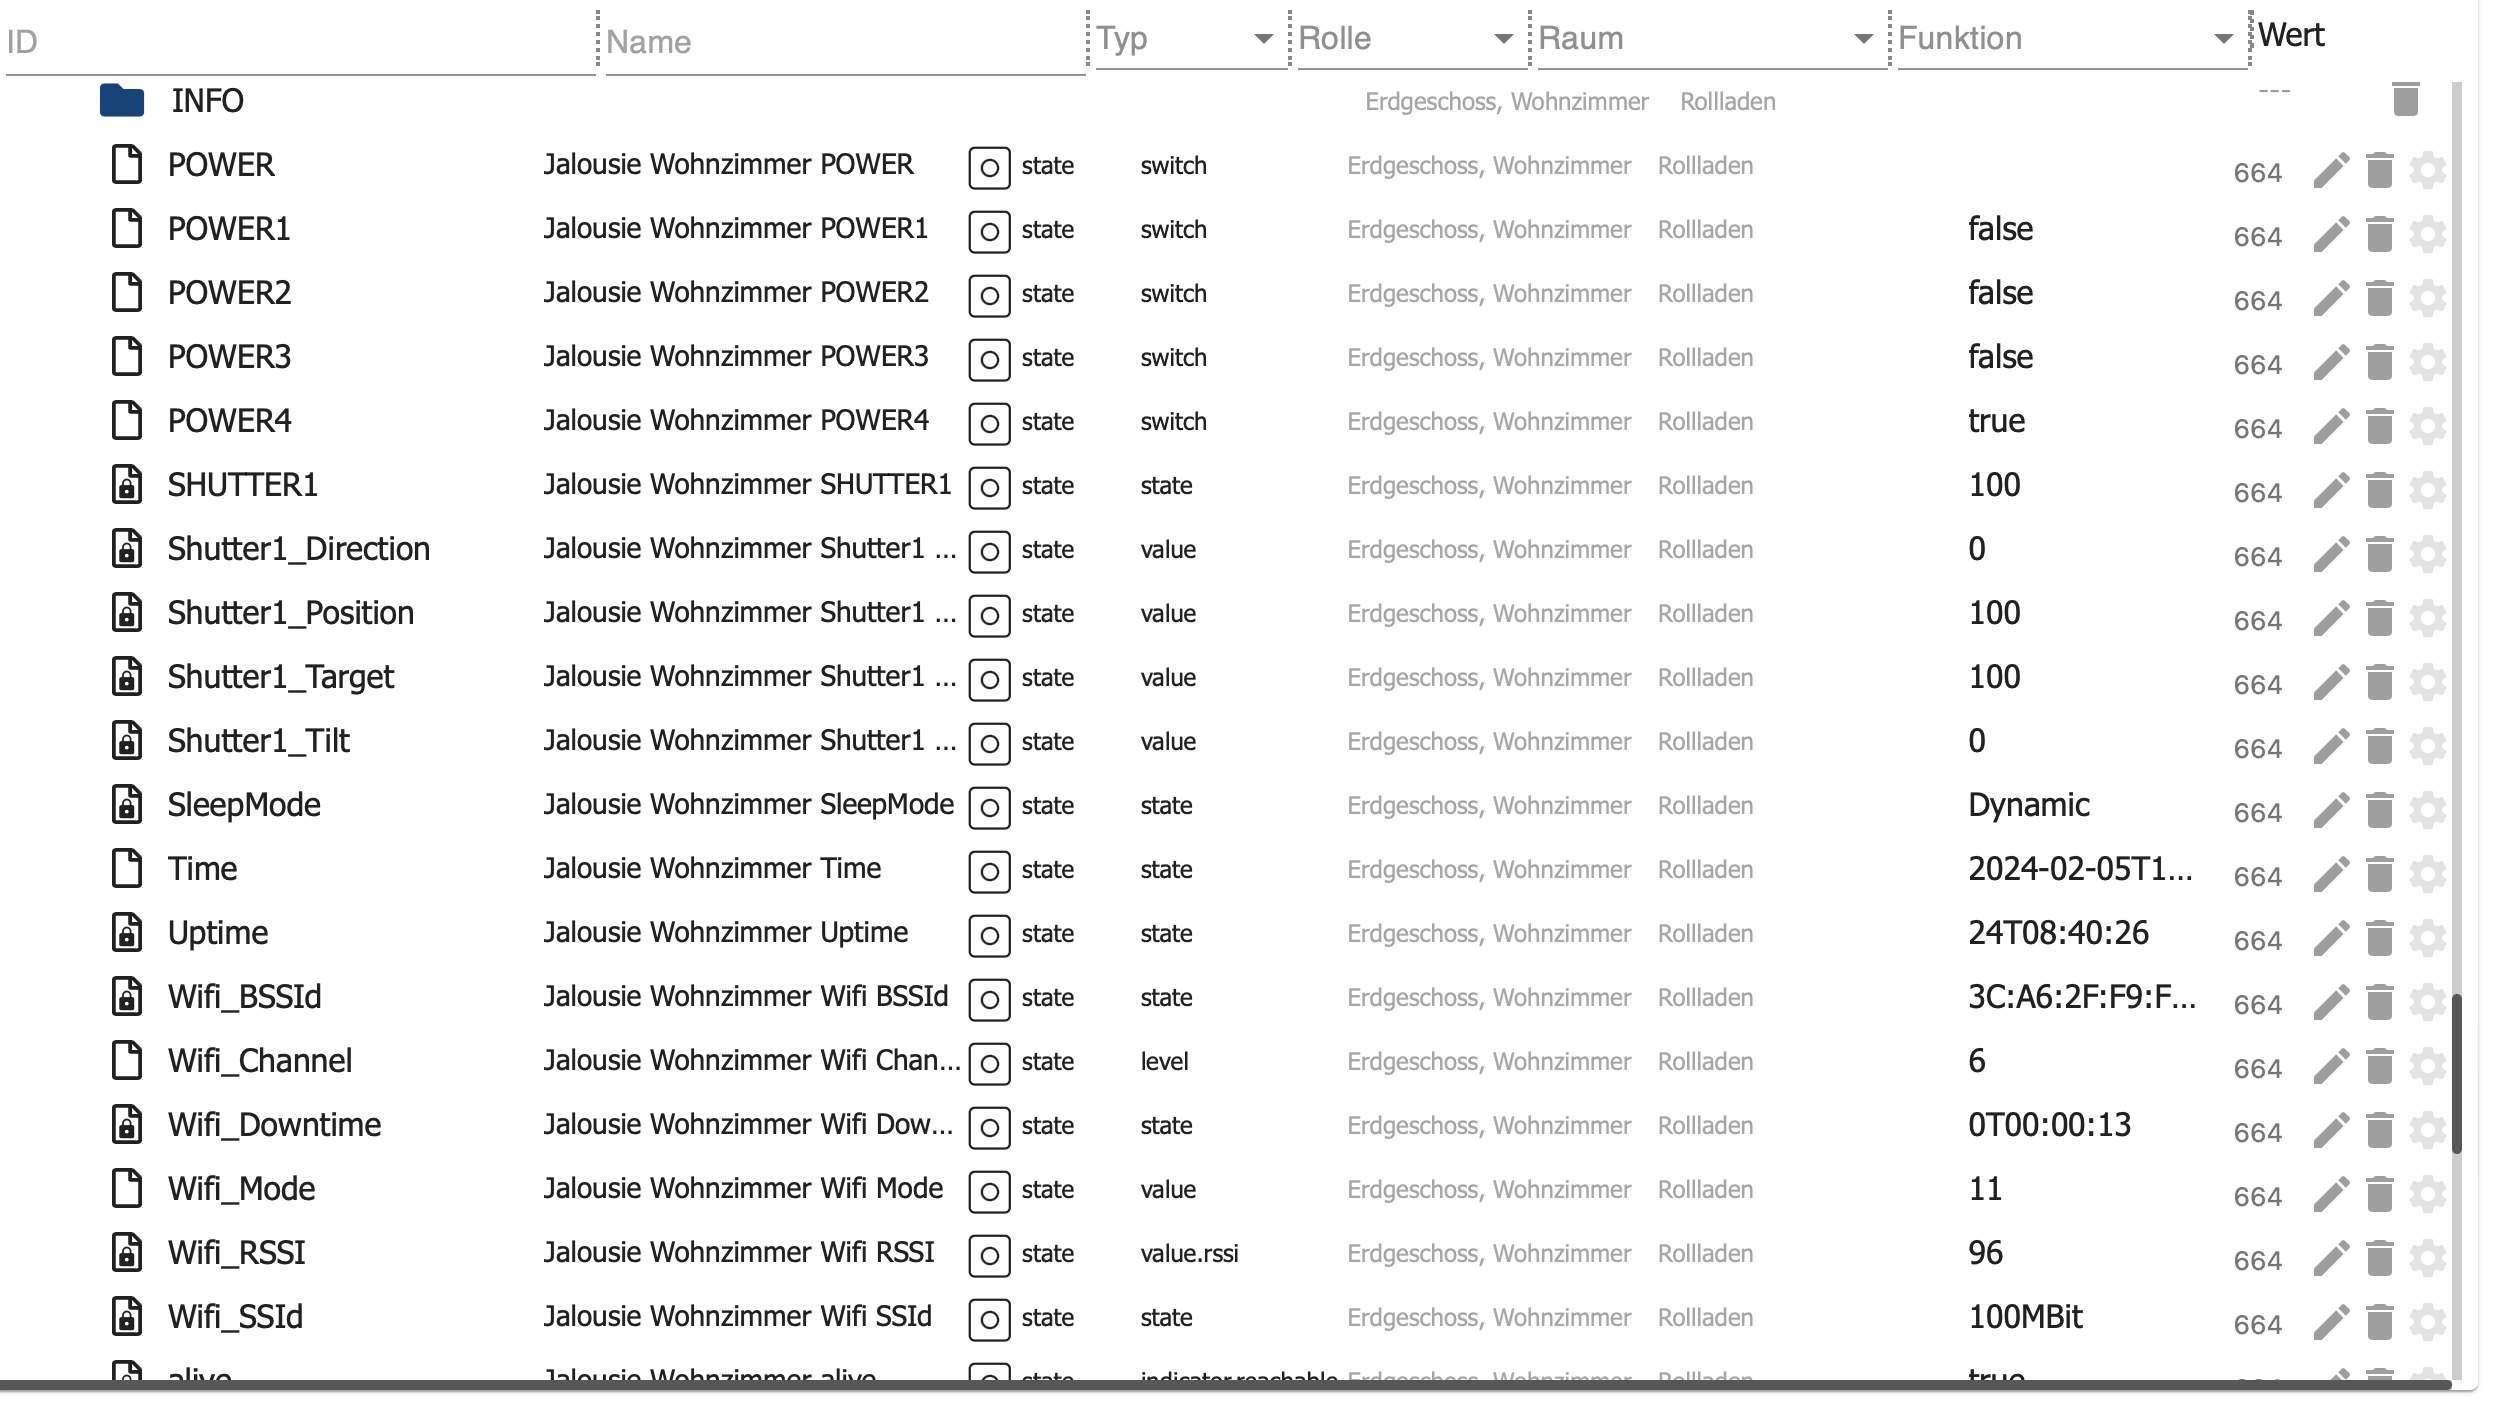Delete the Uptime state with trash icon
Screen dimensions: 2494x1406
(2379, 939)
